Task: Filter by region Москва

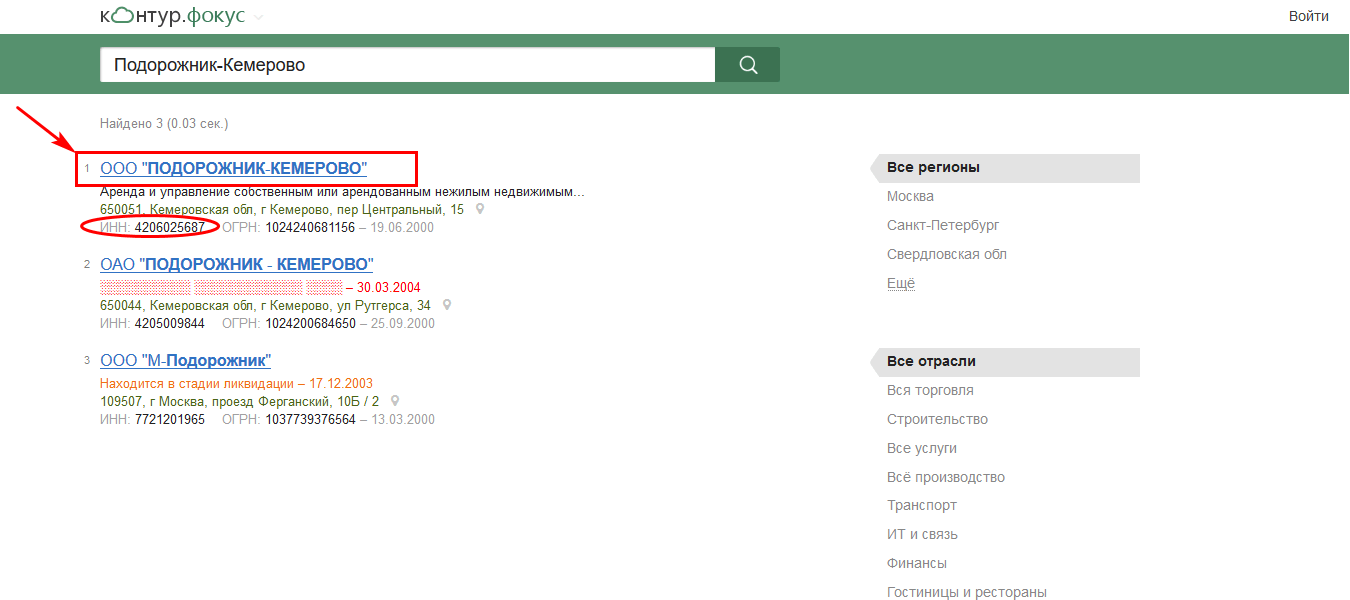Action: 910,196
